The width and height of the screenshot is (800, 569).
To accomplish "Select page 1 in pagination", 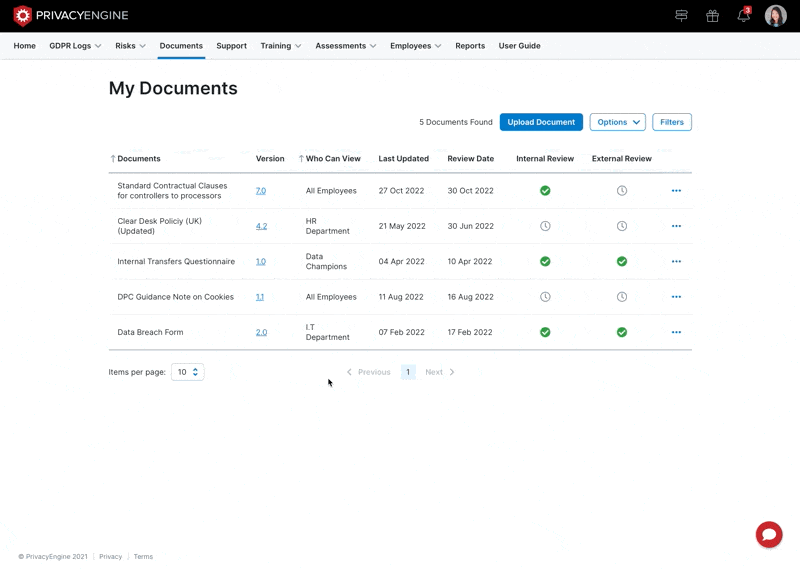I will point(408,372).
